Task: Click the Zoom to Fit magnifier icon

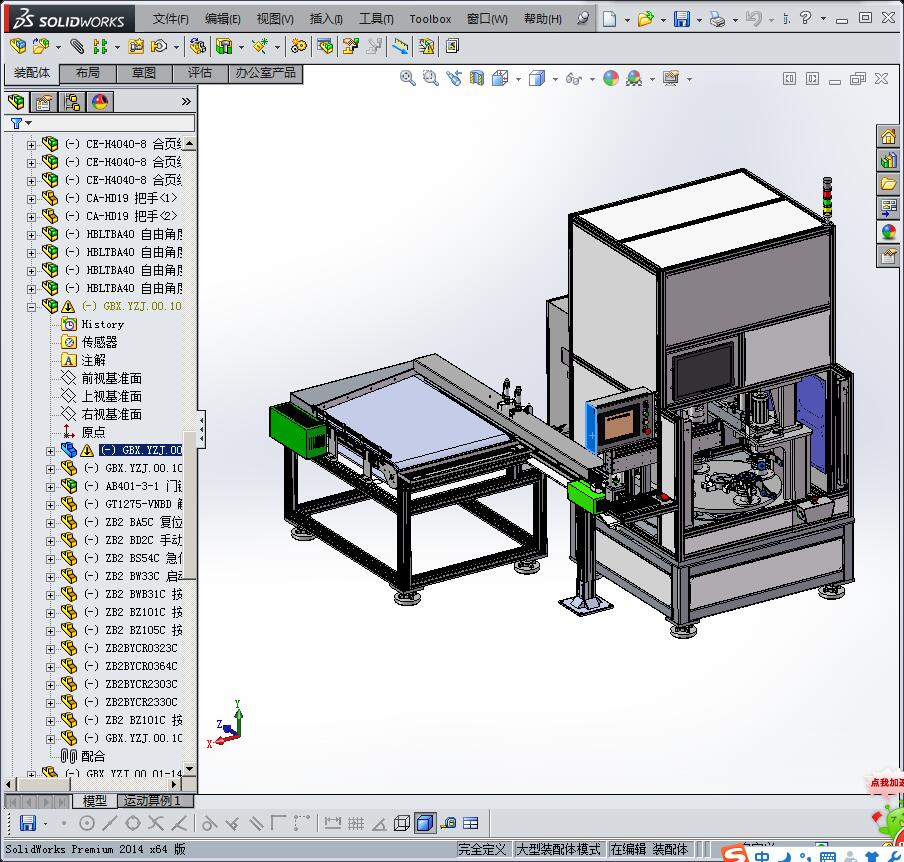Action: click(408, 78)
